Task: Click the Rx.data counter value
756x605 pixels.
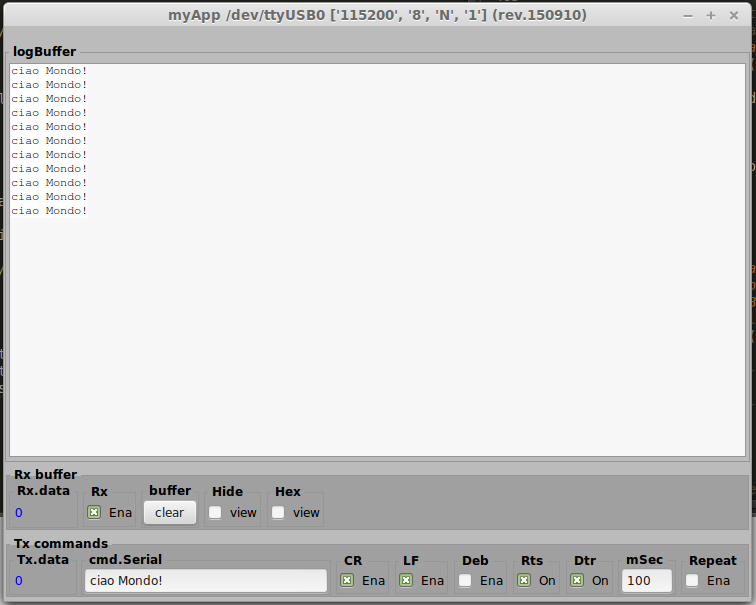Action: point(19,513)
